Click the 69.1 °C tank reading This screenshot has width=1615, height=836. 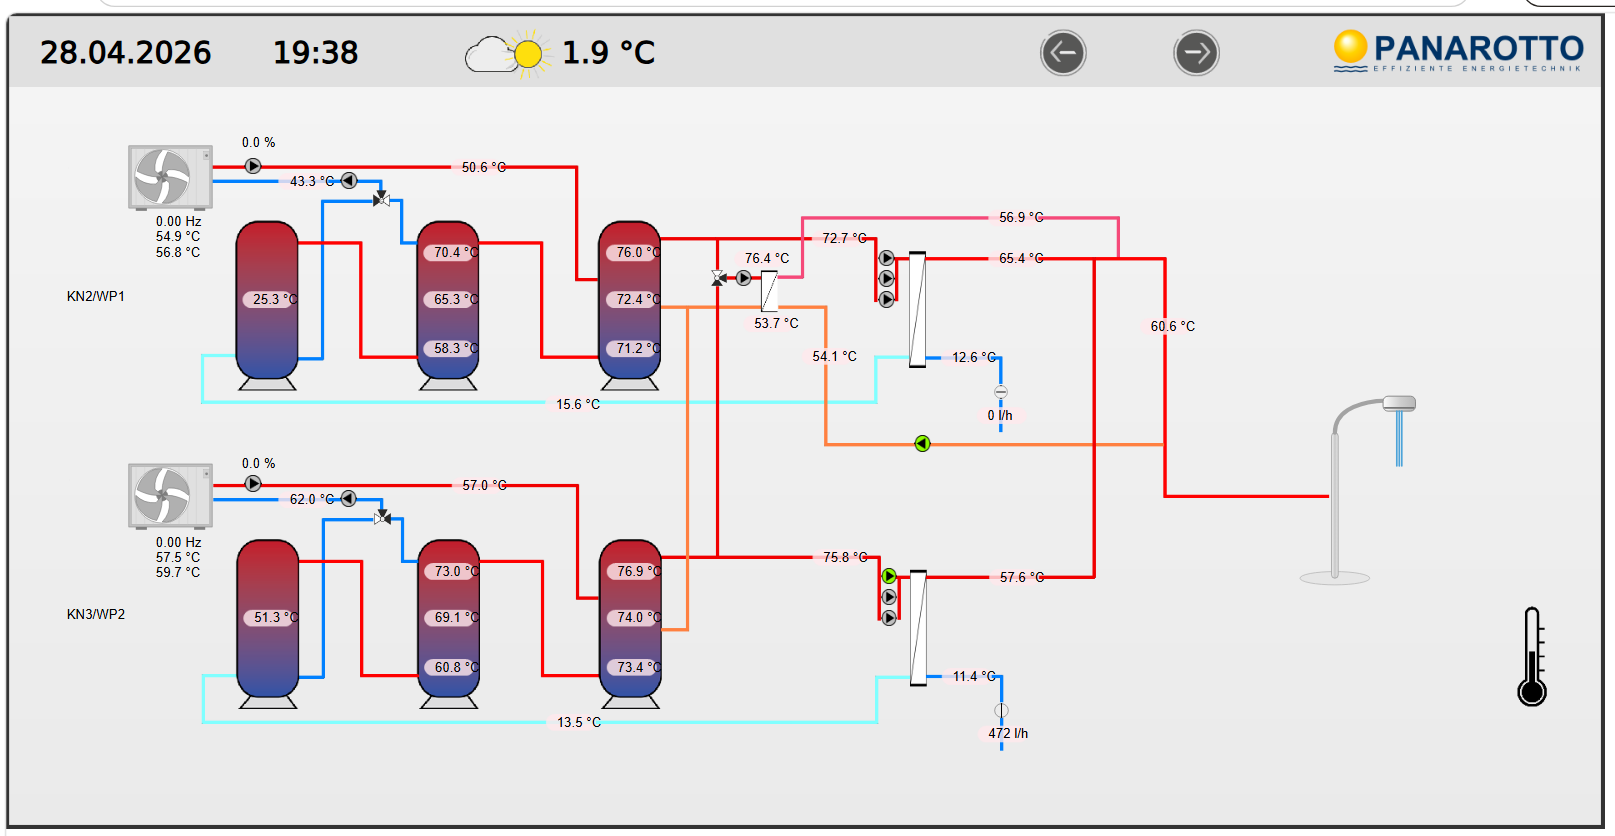click(456, 617)
